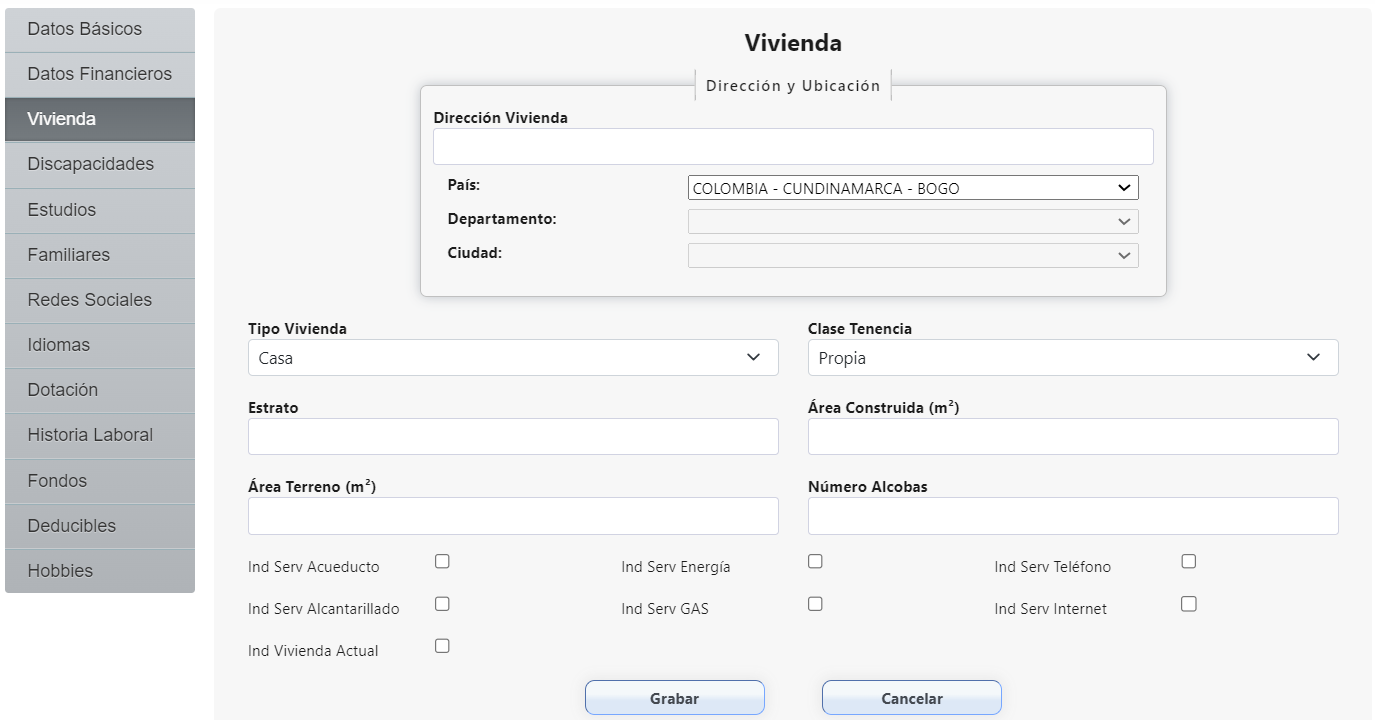The height and width of the screenshot is (720, 1375).
Task: Switch to the Datos Financieros section
Action: coord(97,74)
